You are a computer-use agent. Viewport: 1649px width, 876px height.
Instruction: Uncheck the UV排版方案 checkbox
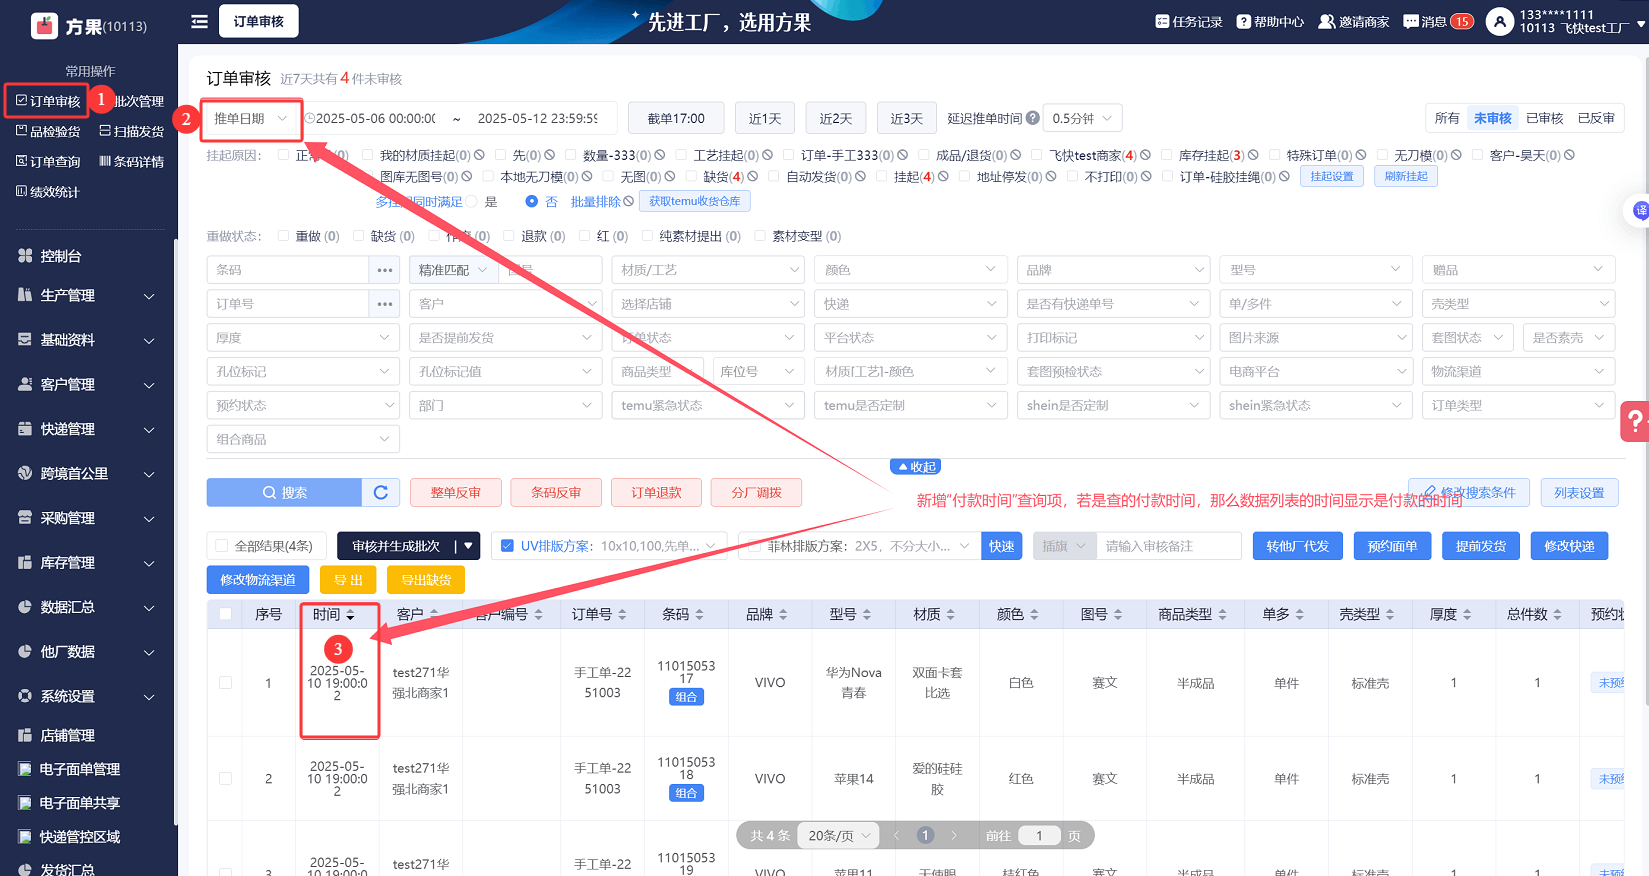pos(507,546)
